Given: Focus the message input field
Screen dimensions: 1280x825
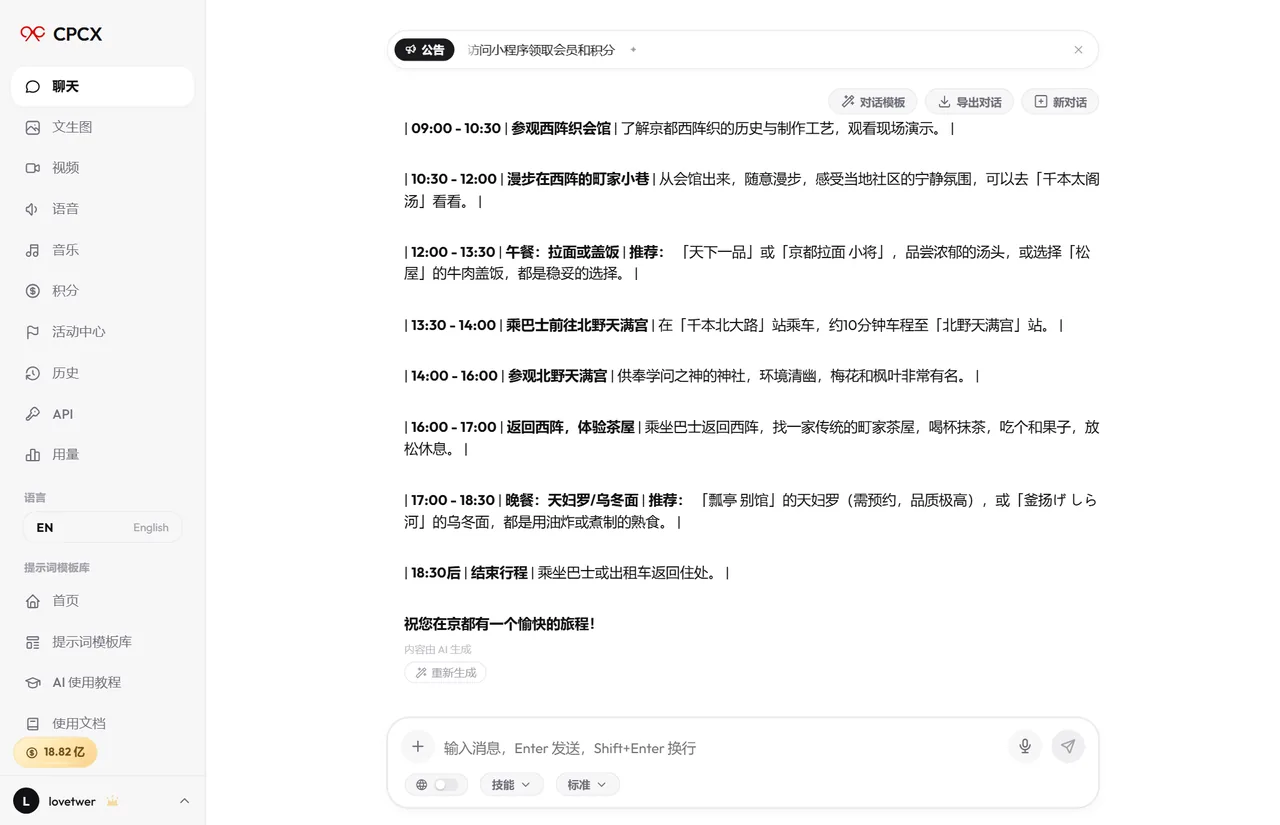Looking at the screenshot, I should coord(720,748).
